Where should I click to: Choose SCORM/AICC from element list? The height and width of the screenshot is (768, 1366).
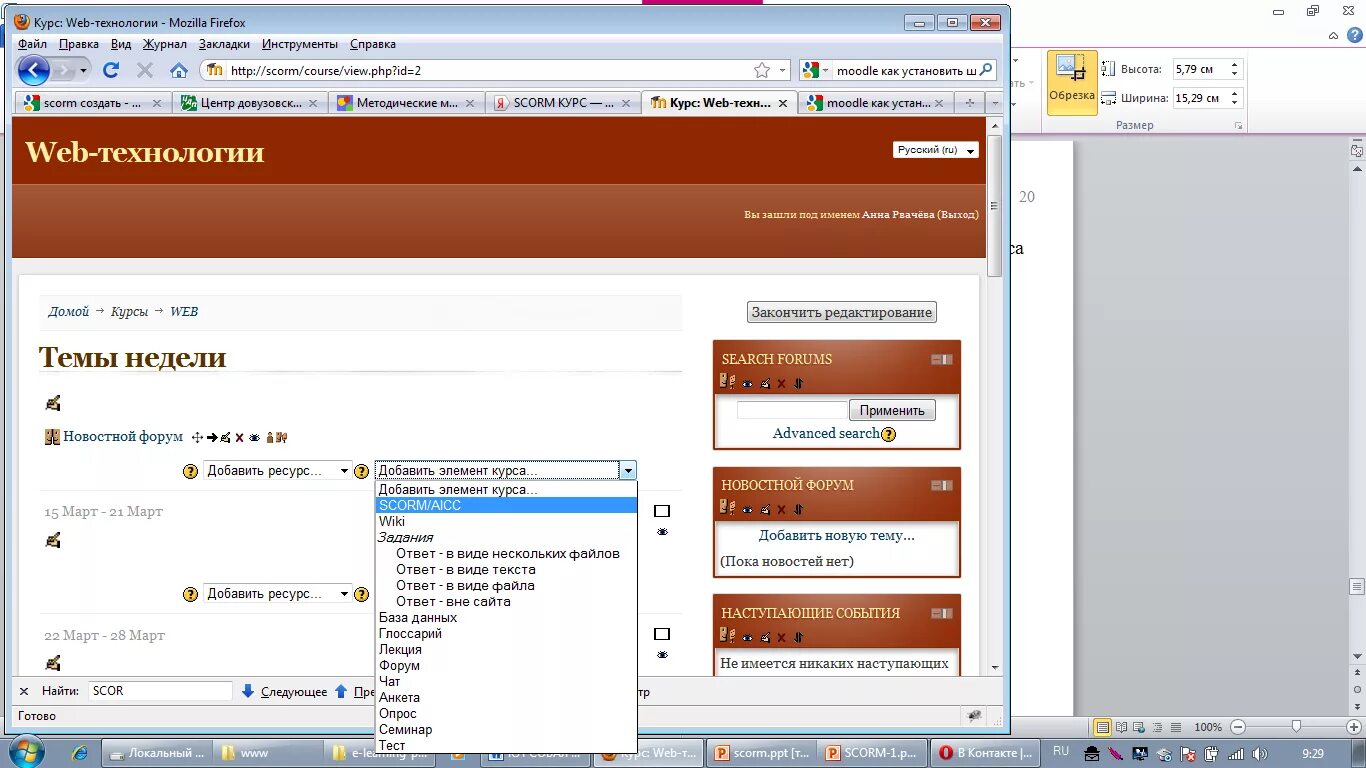click(506, 505)
